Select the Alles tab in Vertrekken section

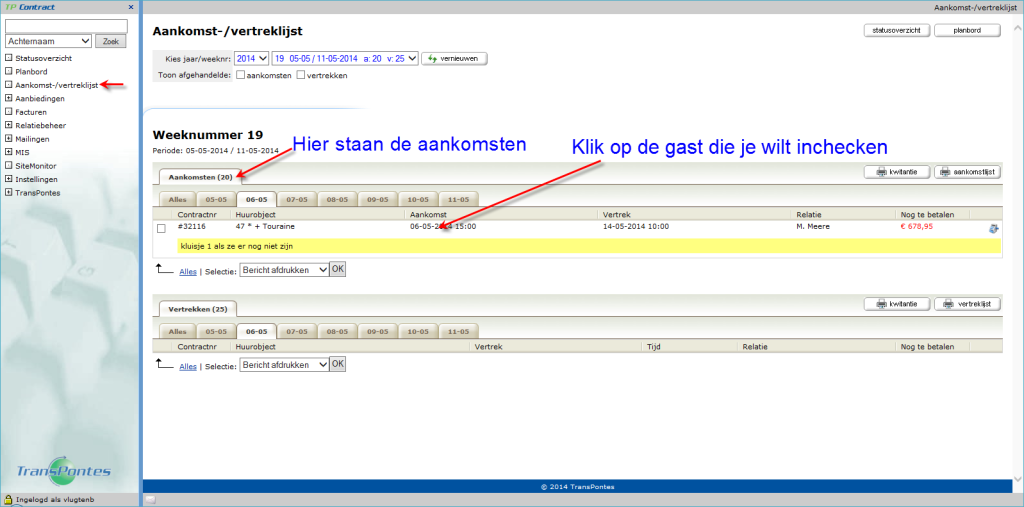pyautogui.click(x=177, y=331)
